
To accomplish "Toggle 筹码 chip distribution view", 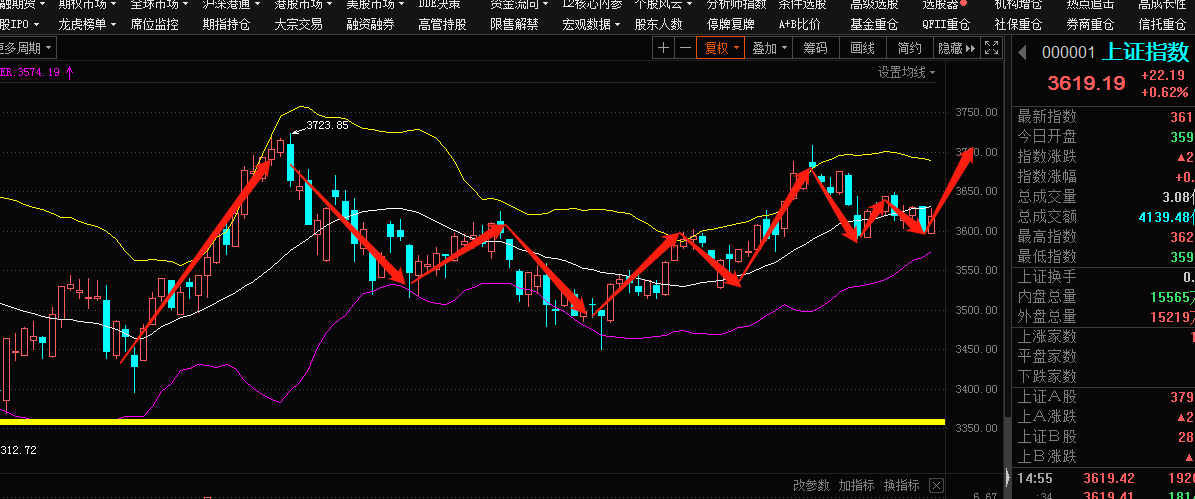I will pos(815,48).
